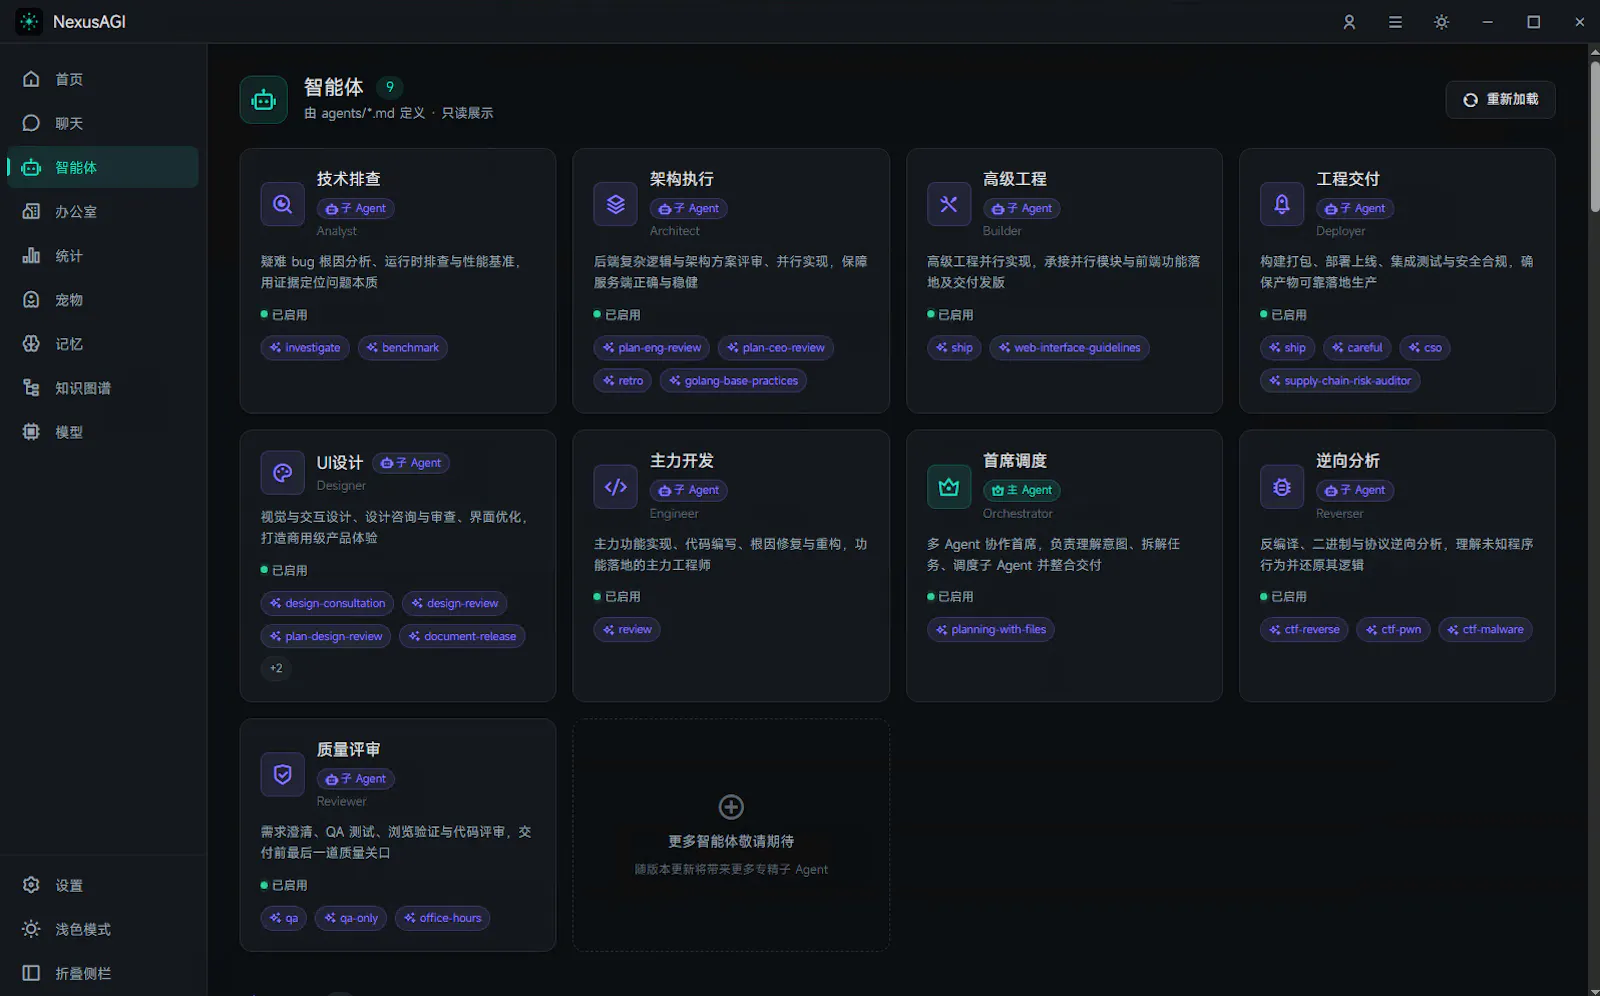This screenshot has width=1600, height=996.
Task: Collapse sidebar with 折叠侧栏
Action: (x=103, y=973)
